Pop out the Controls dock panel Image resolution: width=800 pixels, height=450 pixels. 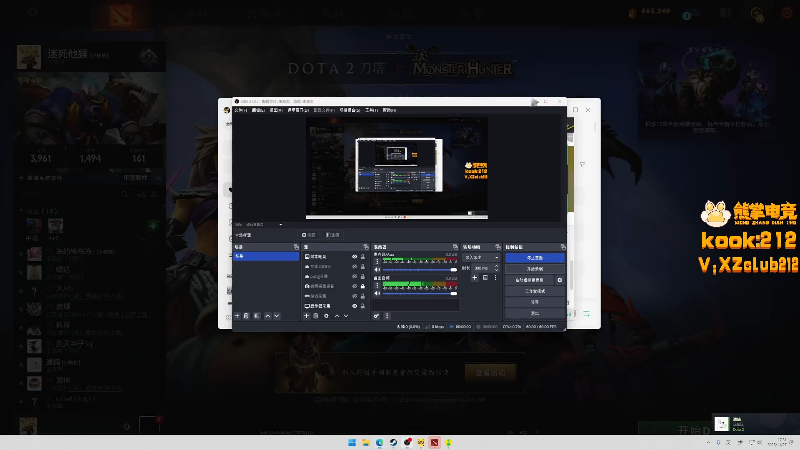click(563, 247)
